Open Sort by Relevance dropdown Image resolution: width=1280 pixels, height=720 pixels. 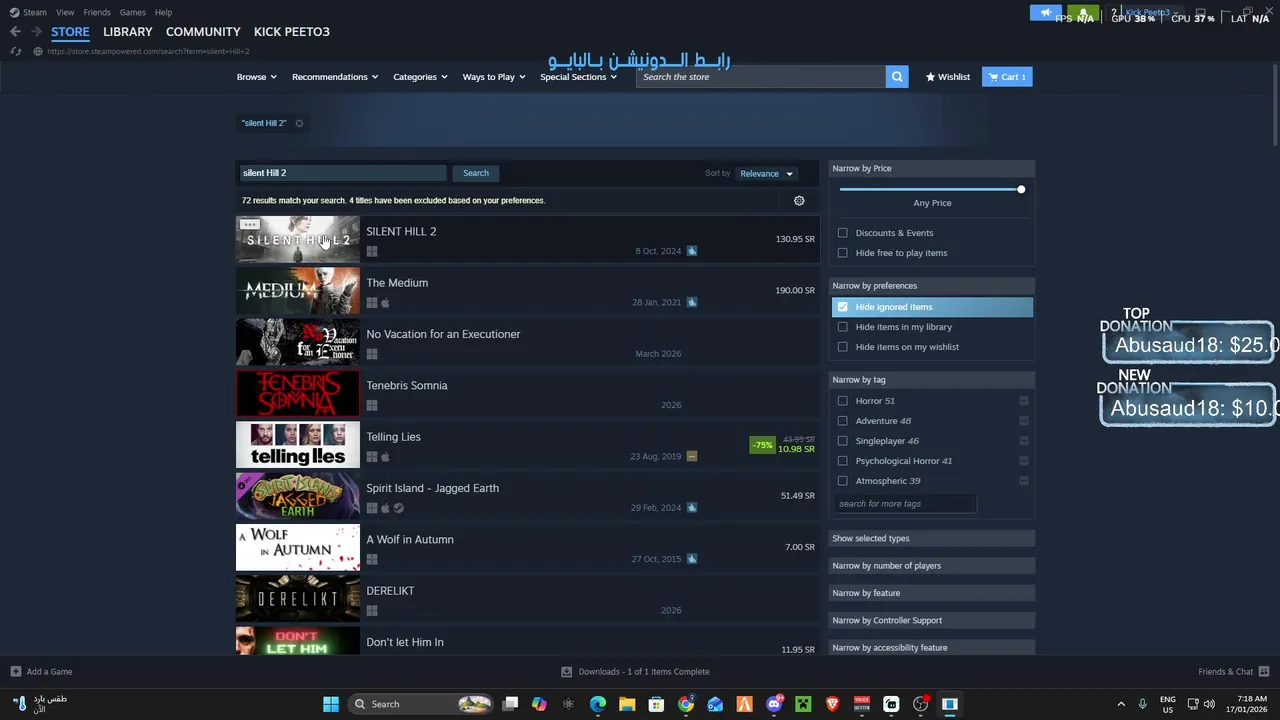tap(767, 174)
